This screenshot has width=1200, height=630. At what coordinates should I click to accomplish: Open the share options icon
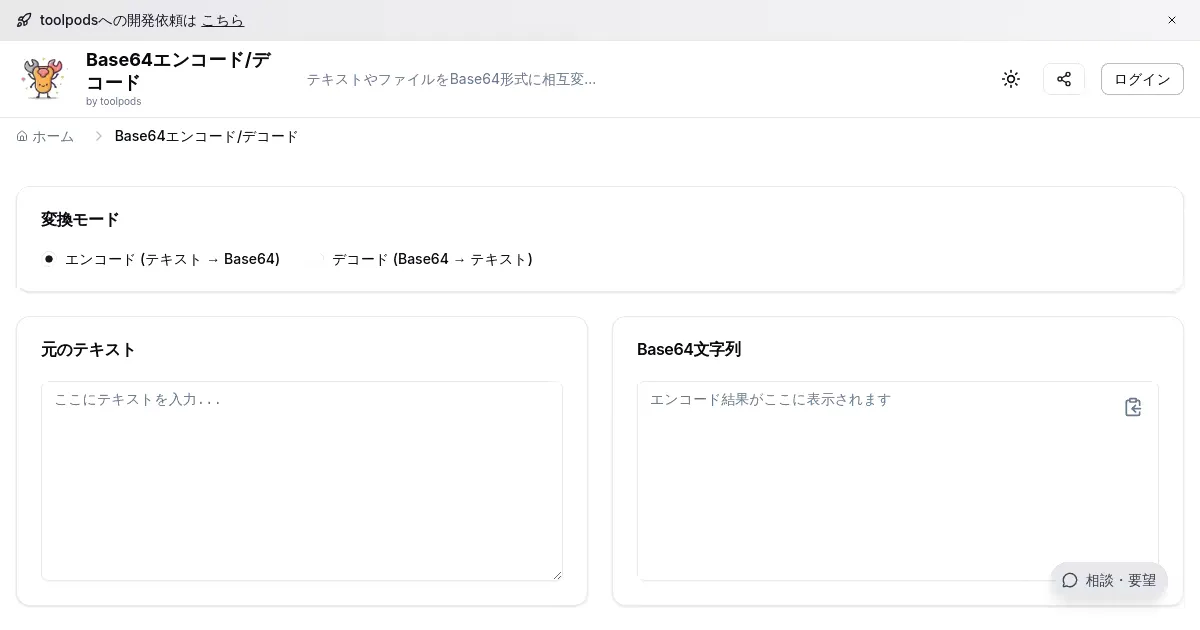[1064, 79]
